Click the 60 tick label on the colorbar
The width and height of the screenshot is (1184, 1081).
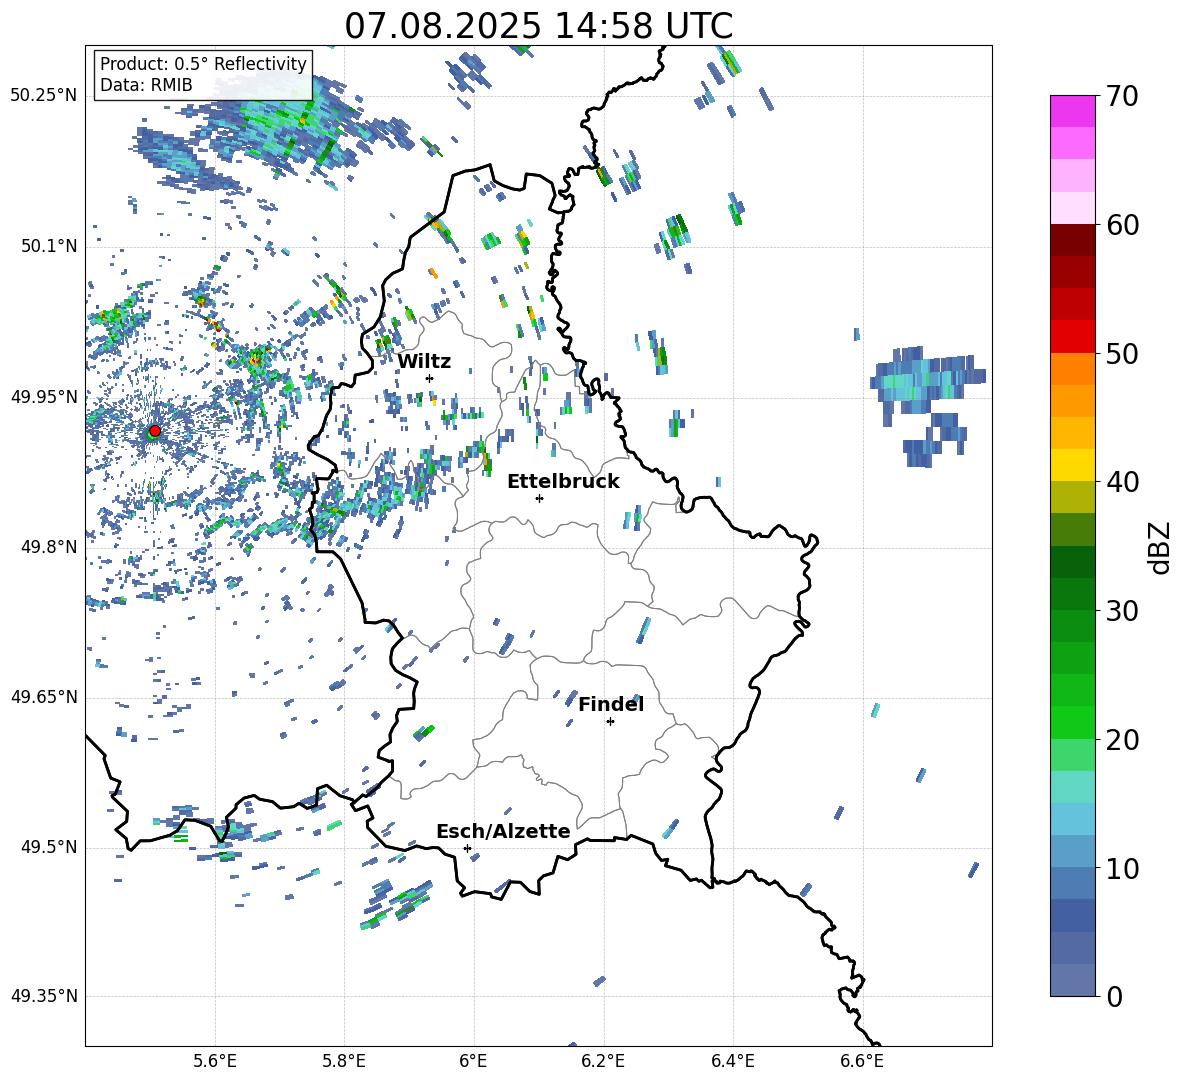tap(1121, 225)
